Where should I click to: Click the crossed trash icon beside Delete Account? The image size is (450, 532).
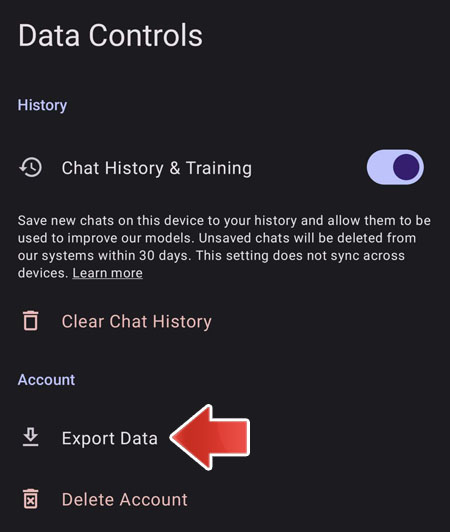click(31, 499)
